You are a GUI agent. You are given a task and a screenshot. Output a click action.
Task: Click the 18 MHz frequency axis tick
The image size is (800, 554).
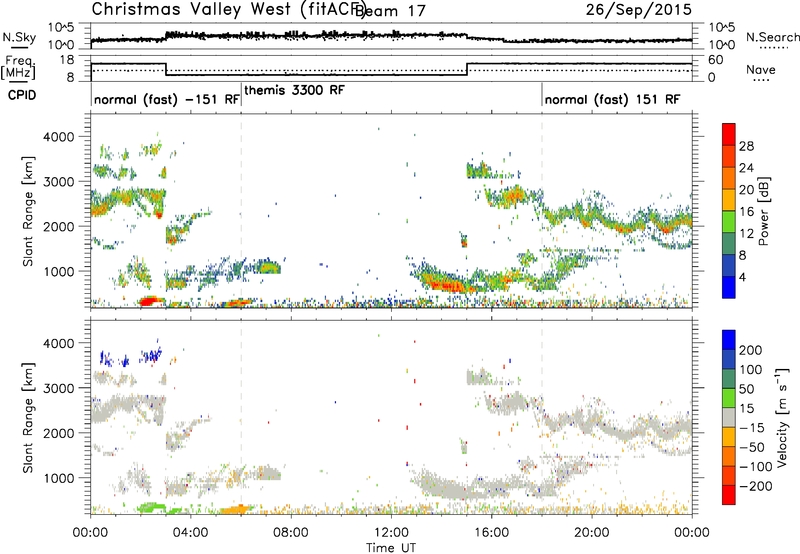pos(67,60)
